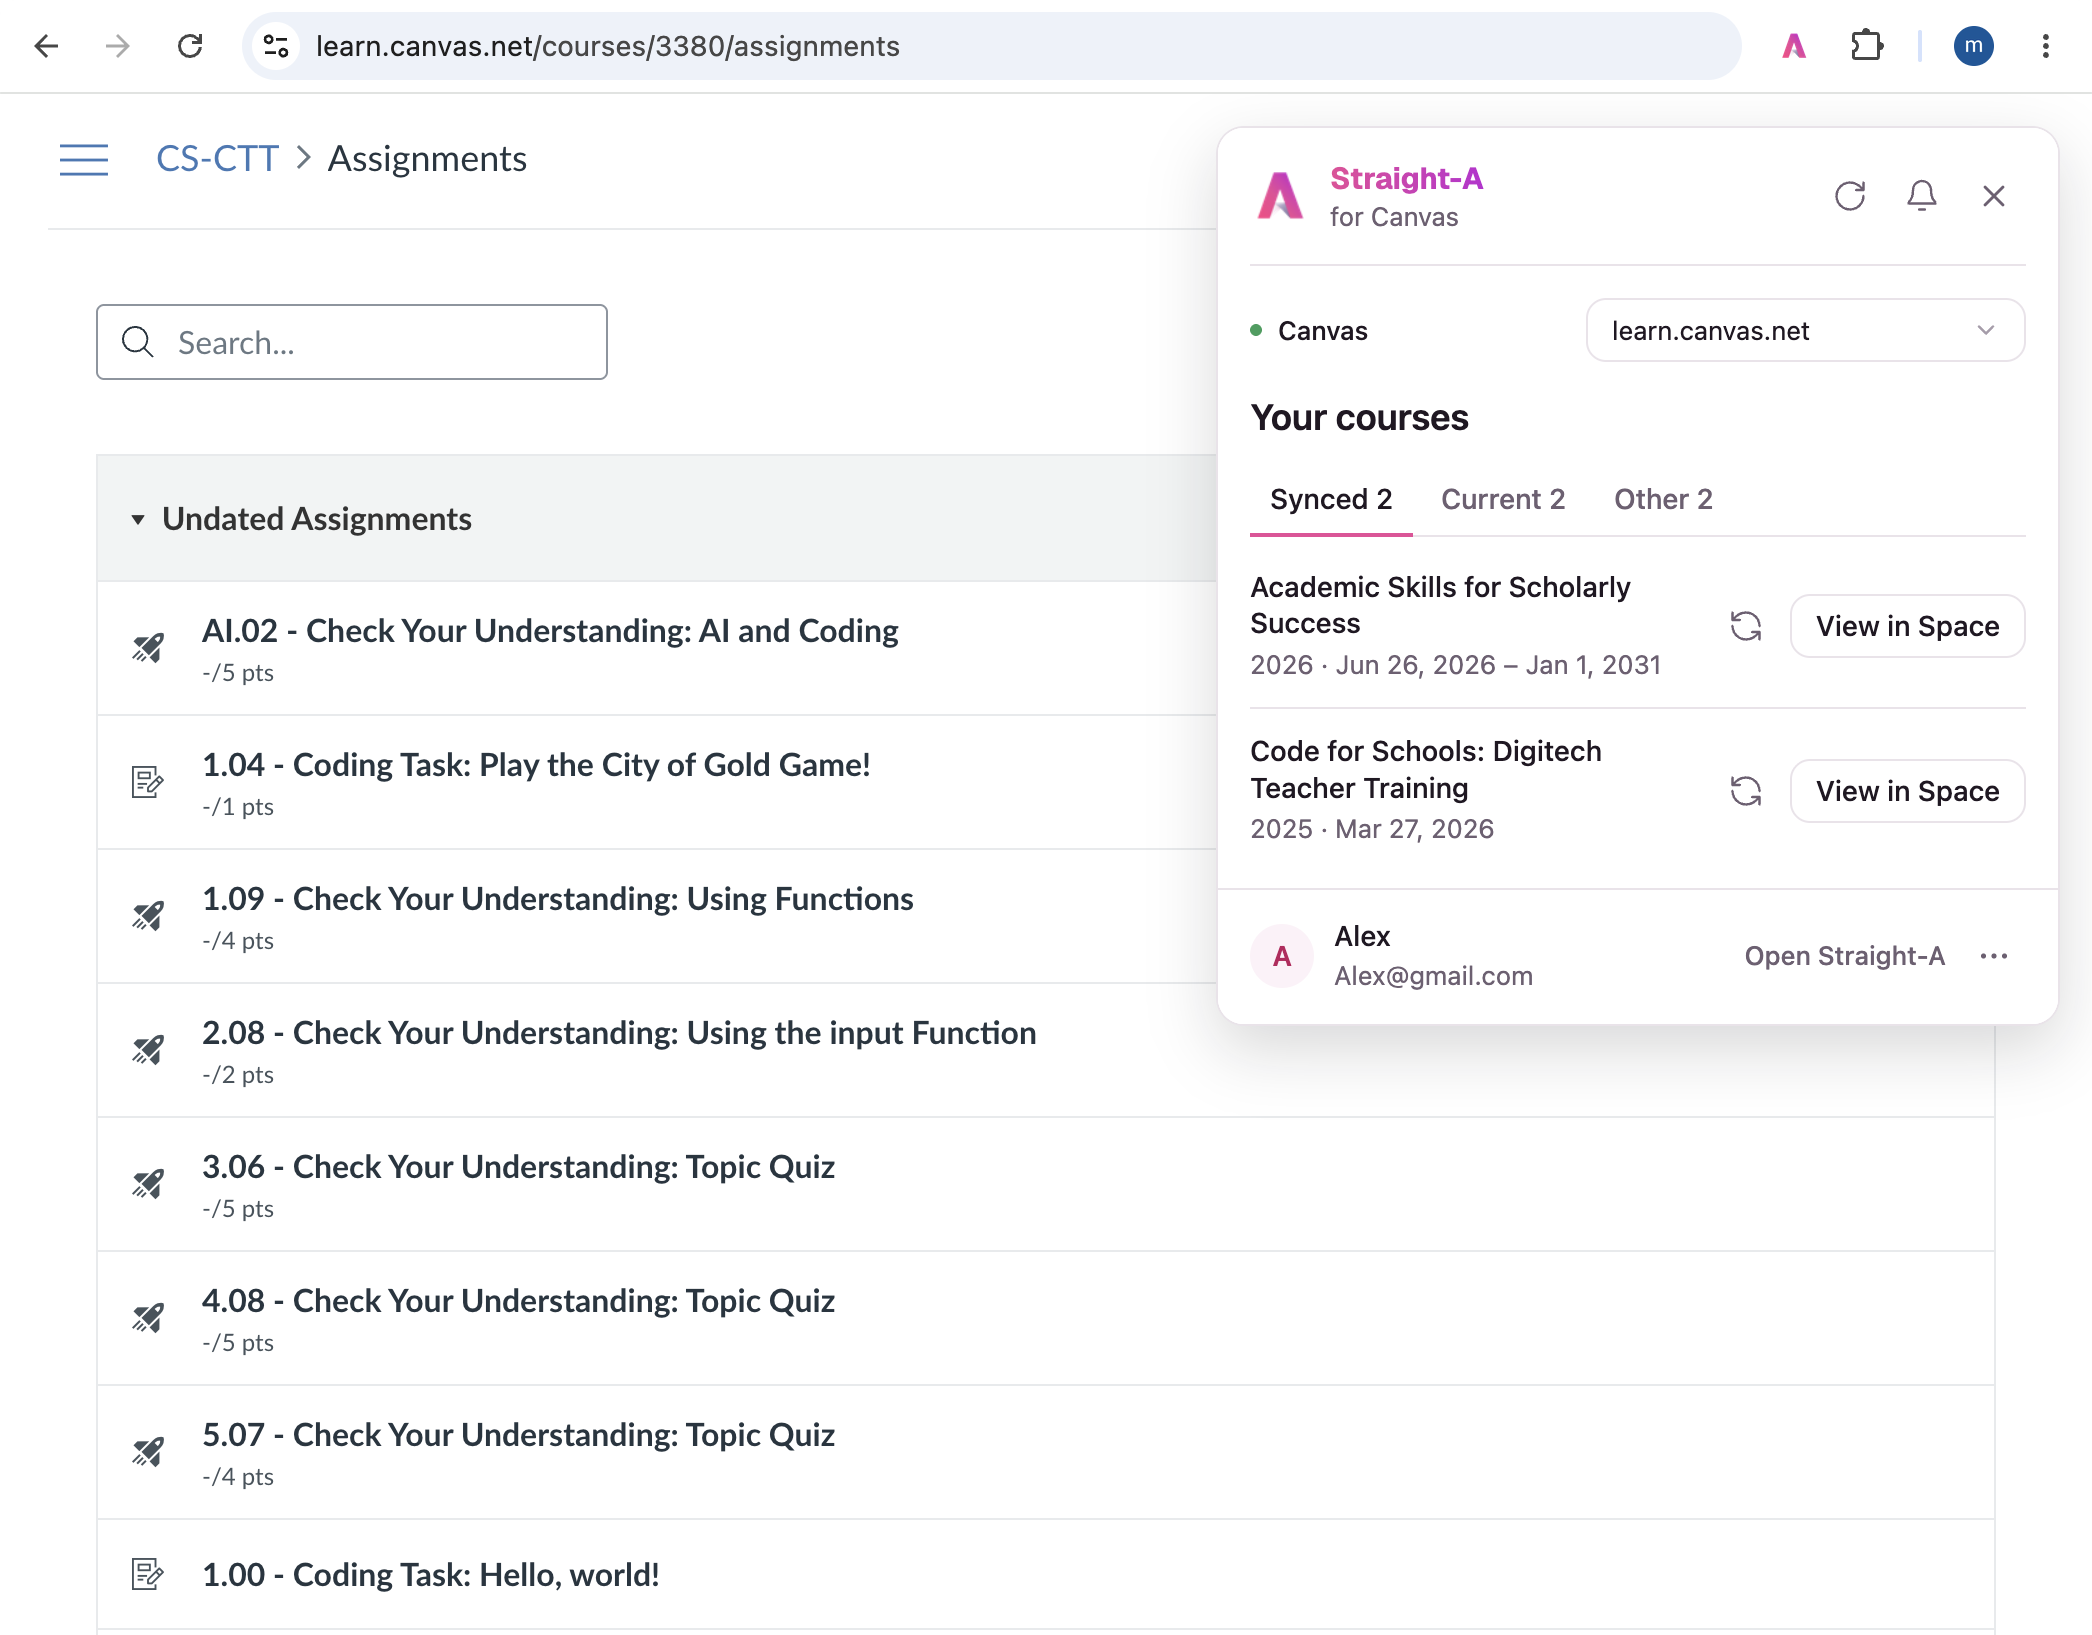Click the assignments Search field

(x=352, y=342)
